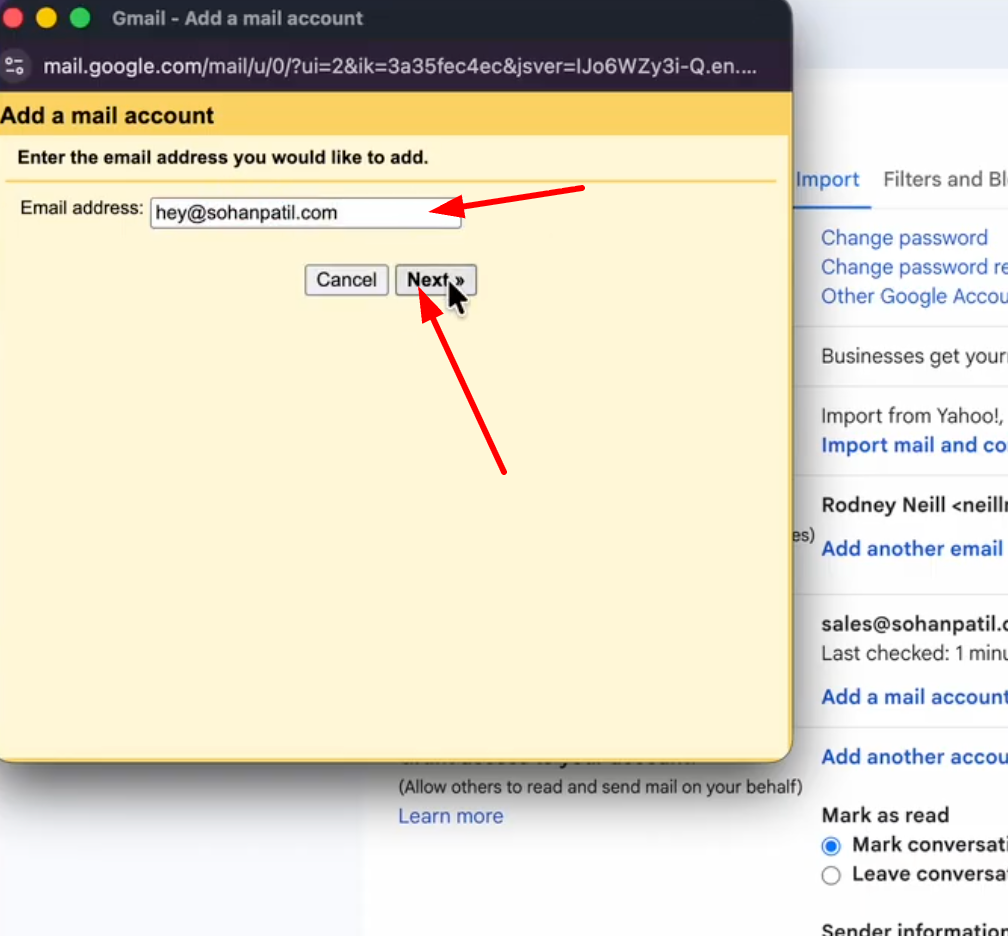Maximize the Gmail popup with green button
The image size is (1008, 936).
(x=80, y=17)
